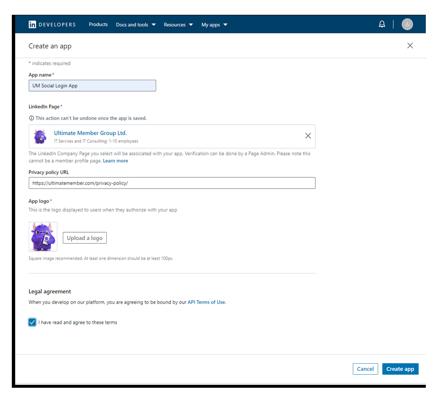Click the App logo label
Screen dimensions: 441x400
tap(40, 201)
